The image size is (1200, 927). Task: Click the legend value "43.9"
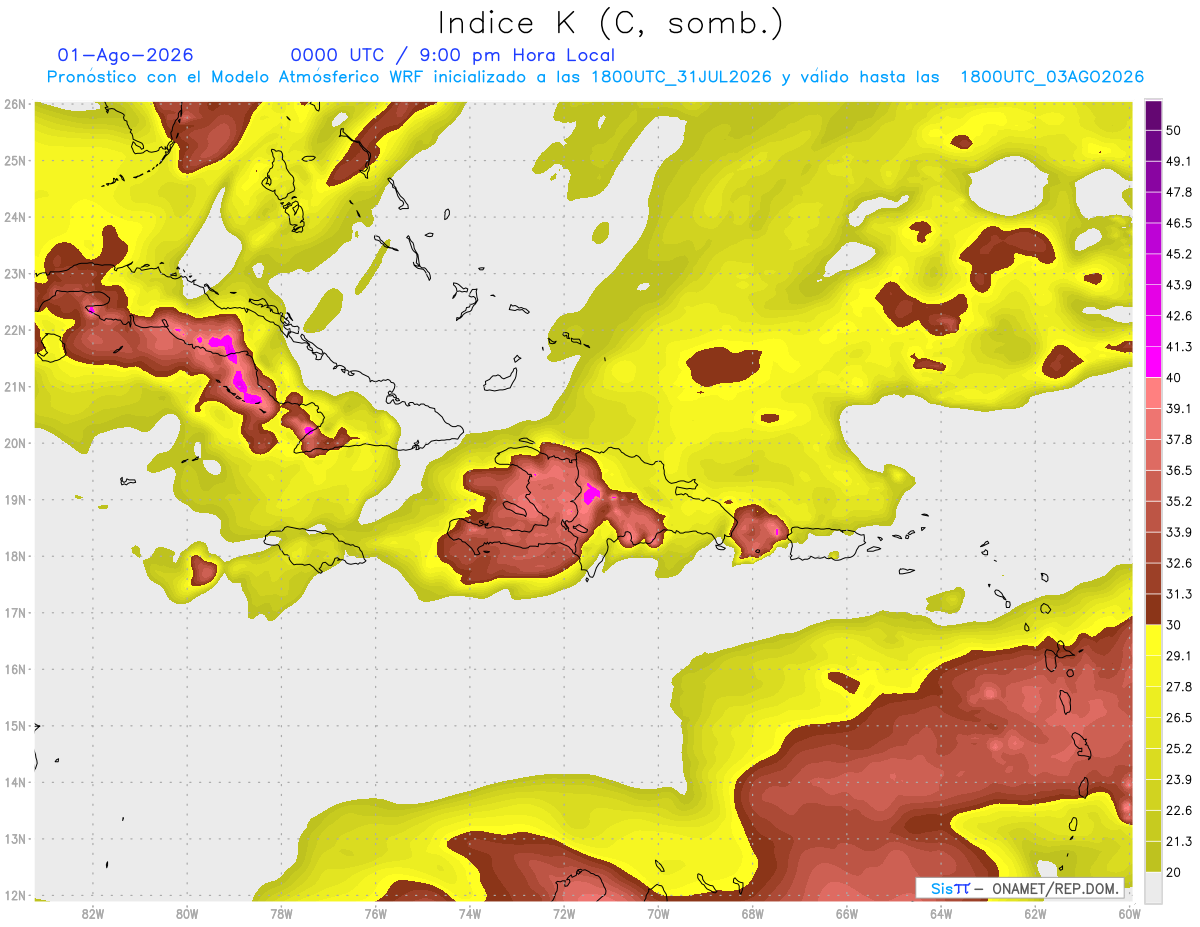pos(1178,285)
